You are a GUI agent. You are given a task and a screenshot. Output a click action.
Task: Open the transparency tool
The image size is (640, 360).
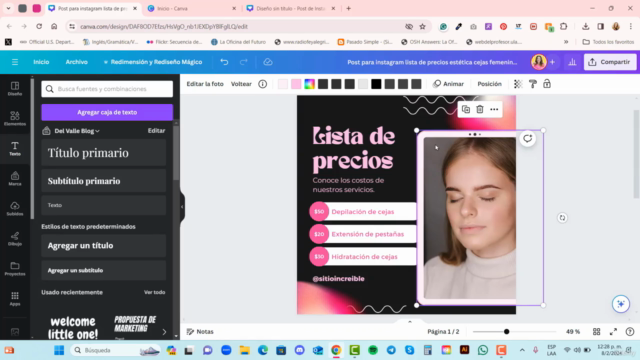(x=518, y=84)
